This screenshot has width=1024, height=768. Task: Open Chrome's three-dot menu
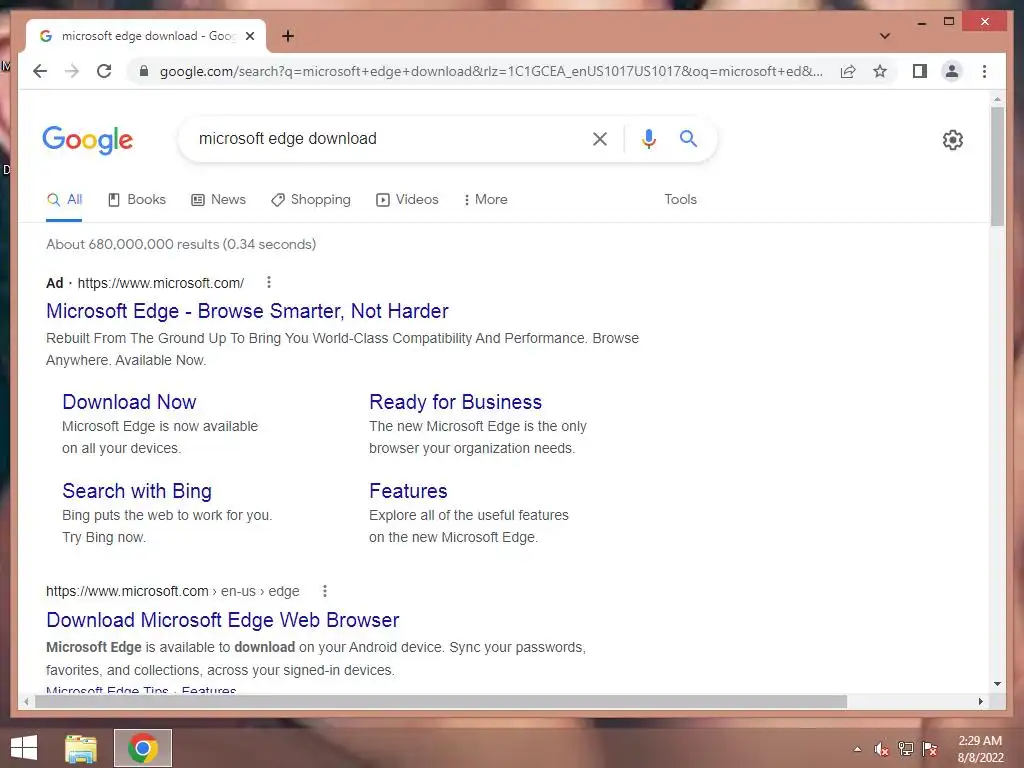984,71
